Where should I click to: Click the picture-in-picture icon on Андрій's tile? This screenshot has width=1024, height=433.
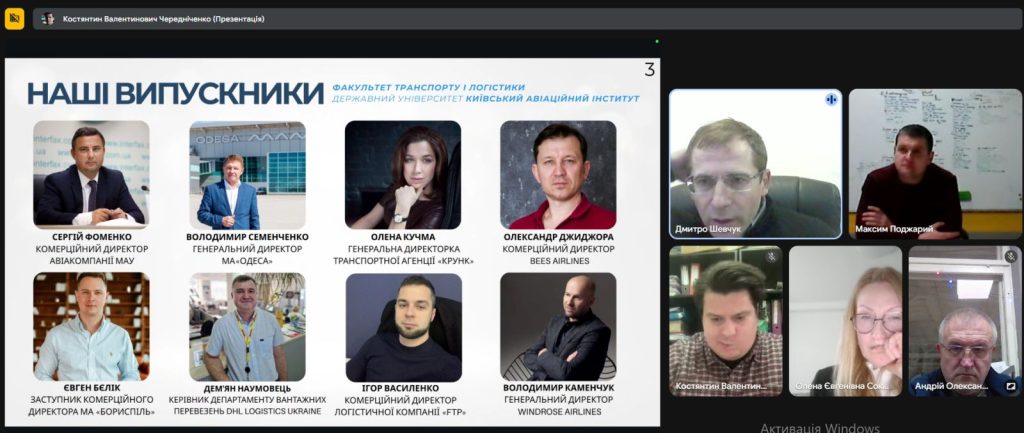(1011, 387)
